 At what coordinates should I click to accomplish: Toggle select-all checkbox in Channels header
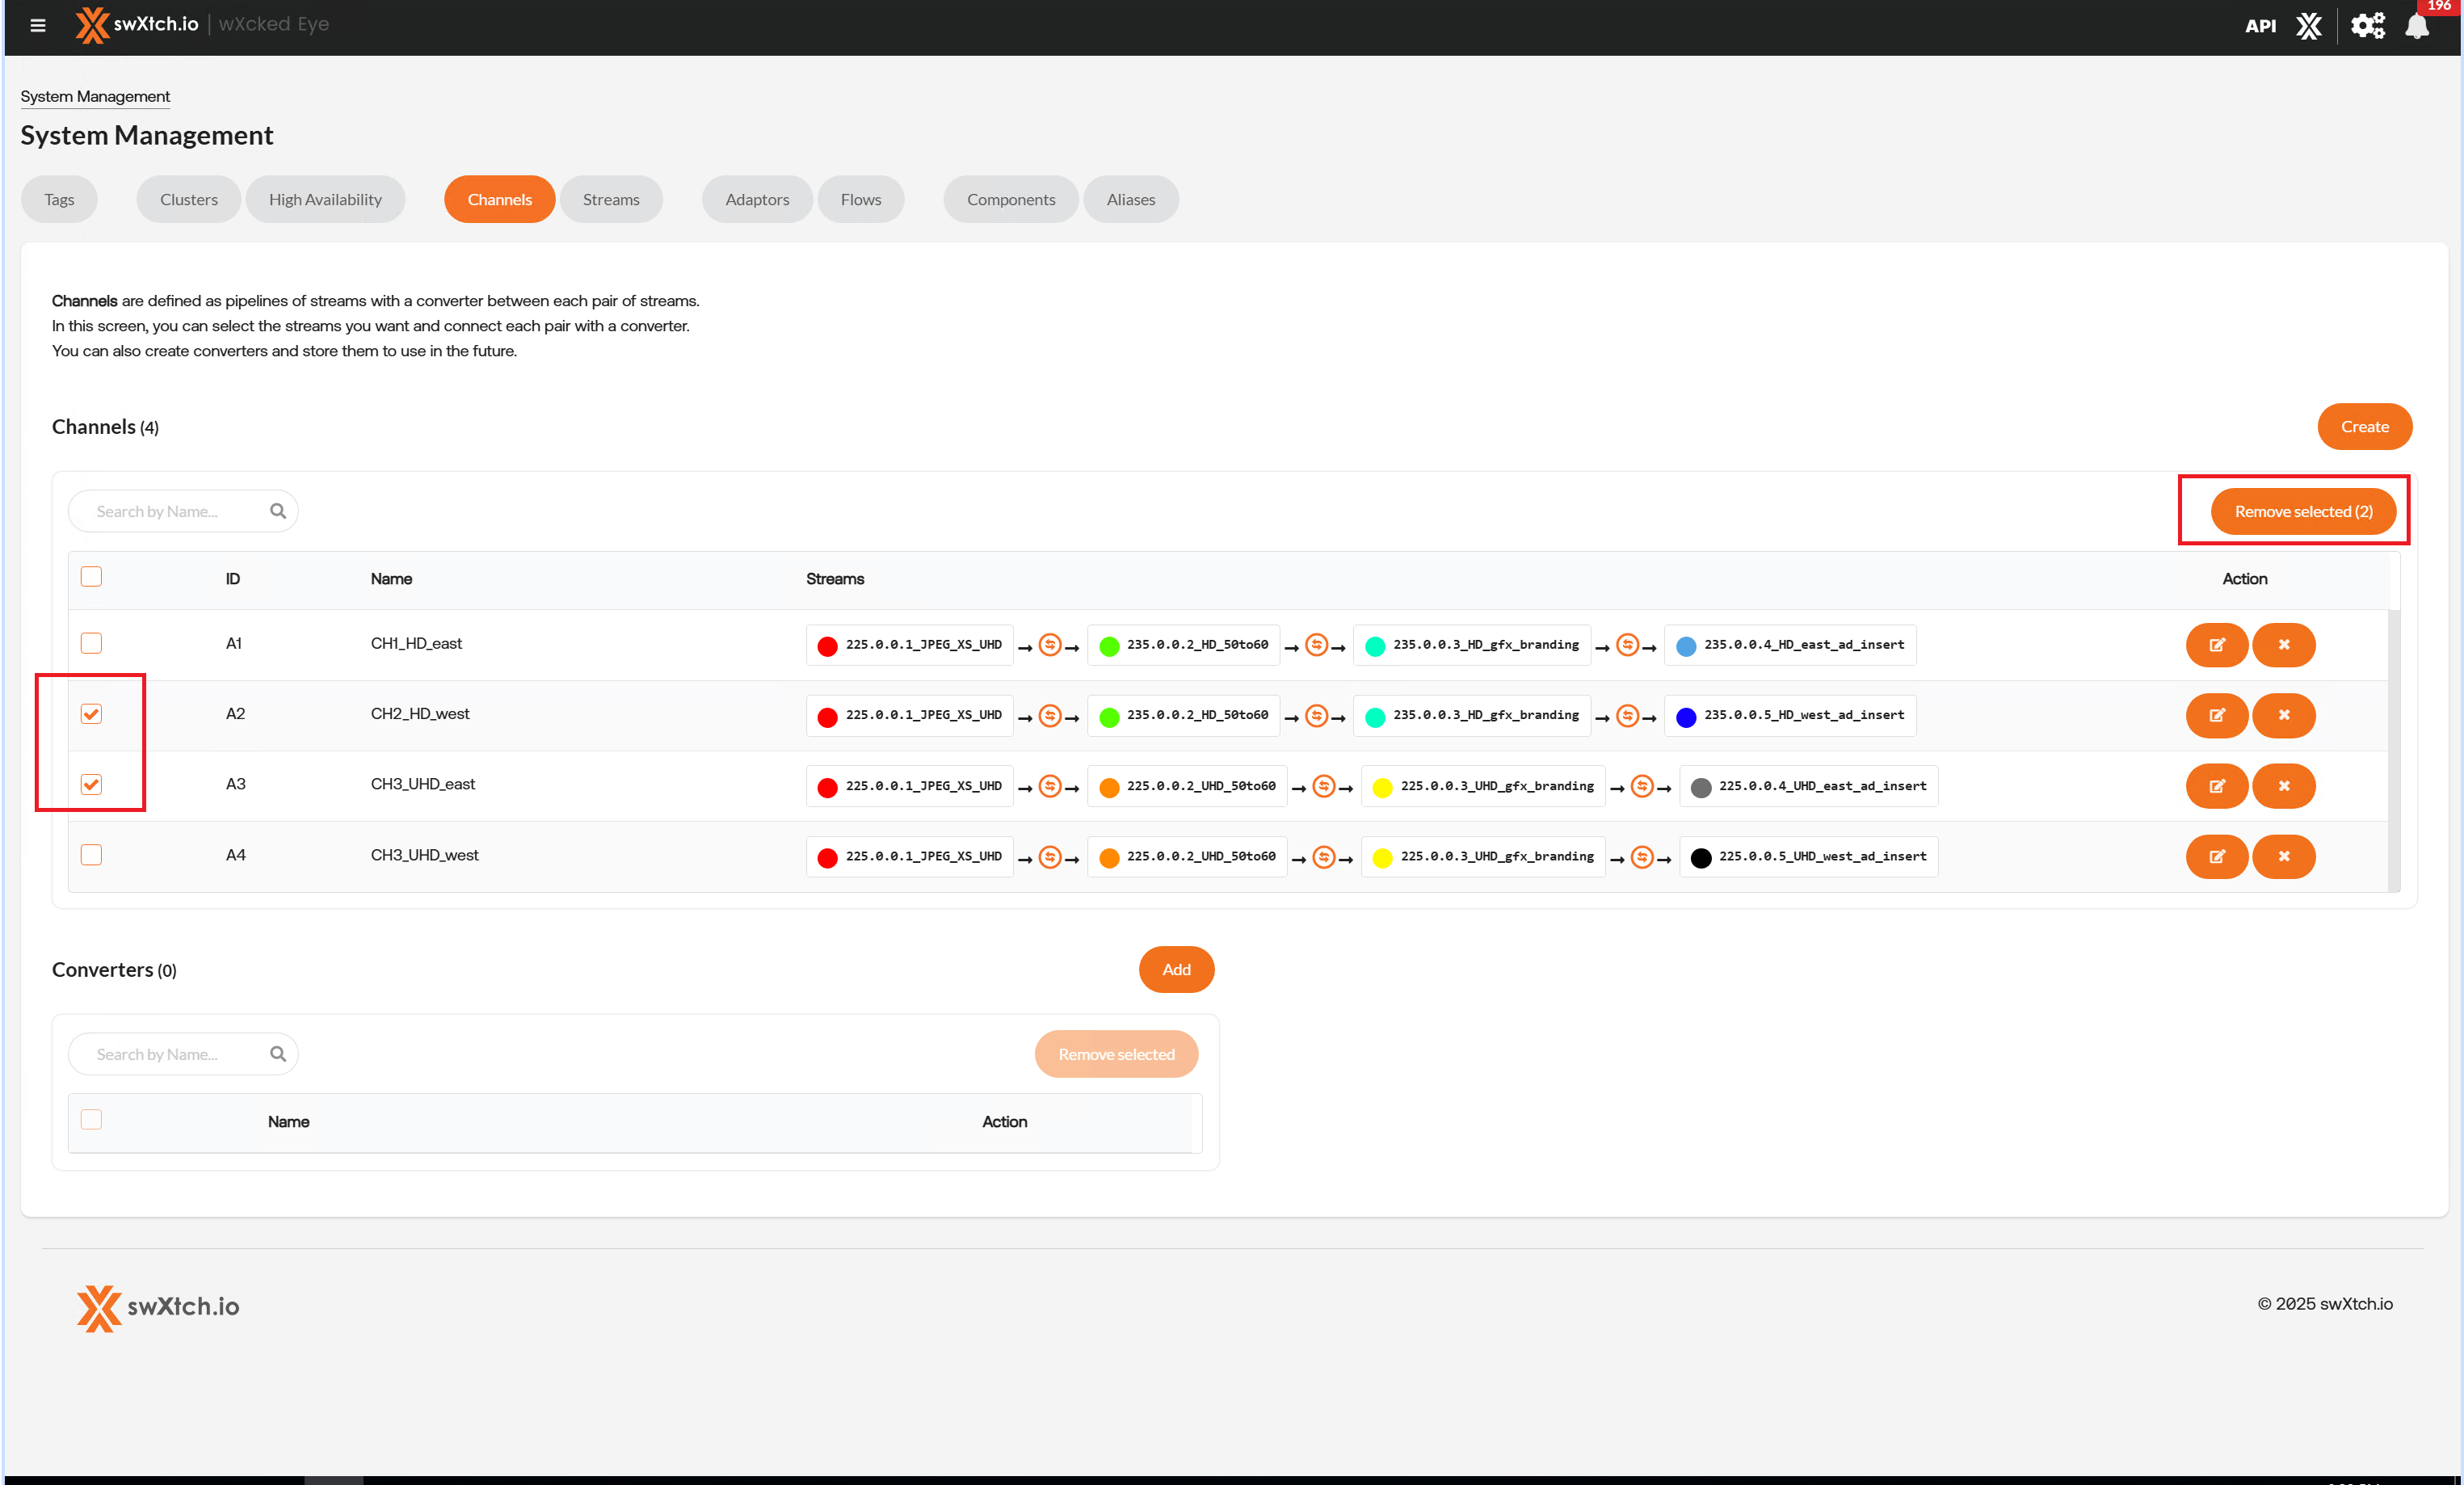point(91,577)
